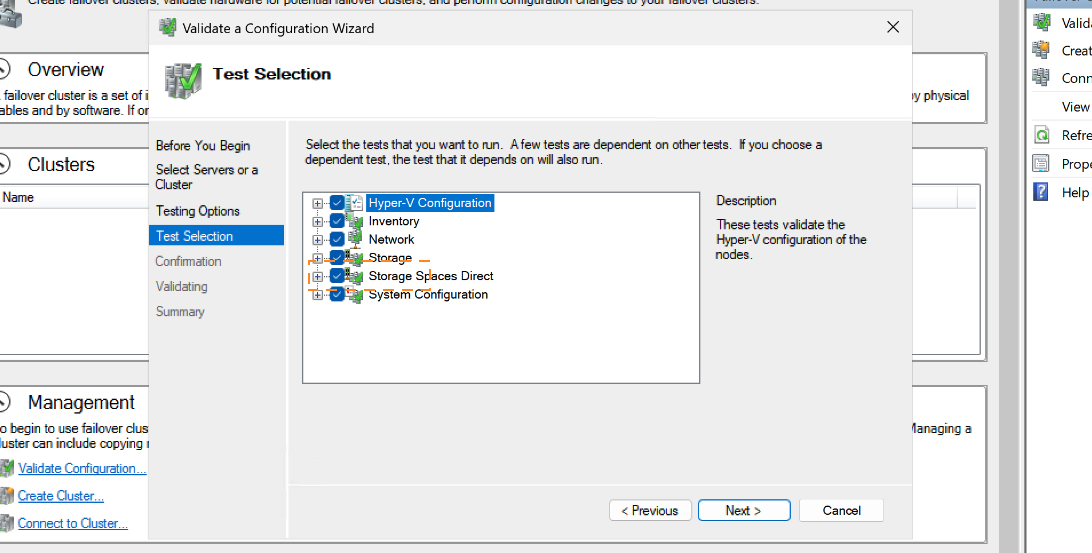Select the Storage Spaces Direct tree item
Viewport: 1092px width, 553px height.
tap(431, 276)
